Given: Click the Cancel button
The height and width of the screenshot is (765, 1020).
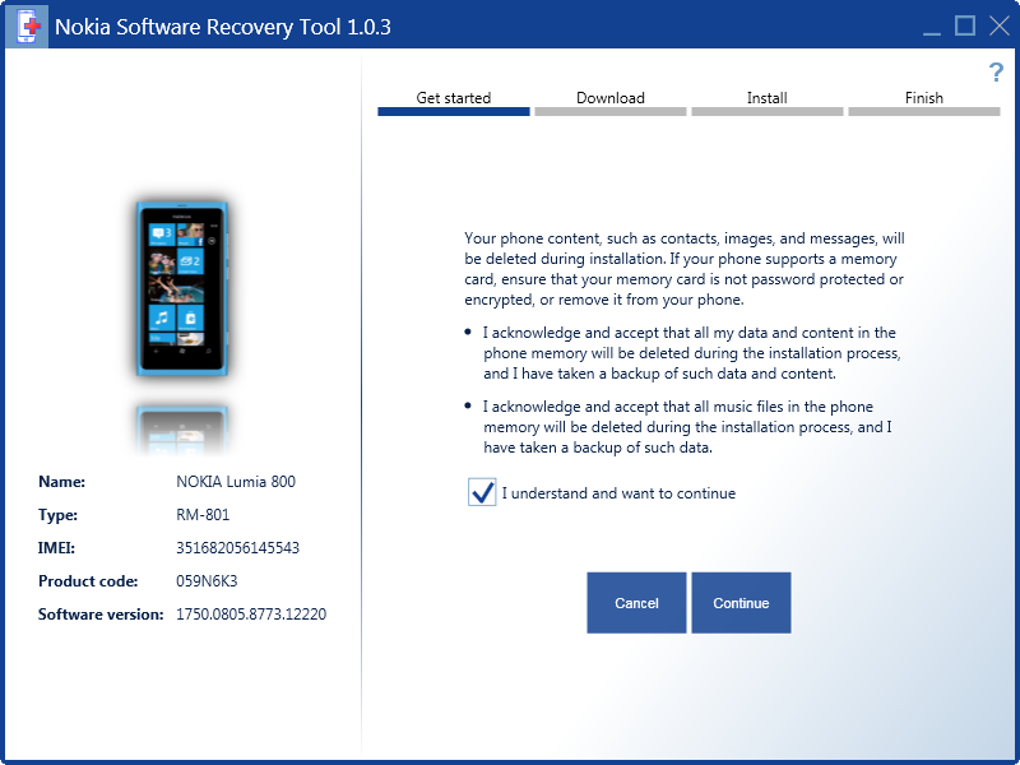Looking at the screenshot, I should tap(636, 603).
